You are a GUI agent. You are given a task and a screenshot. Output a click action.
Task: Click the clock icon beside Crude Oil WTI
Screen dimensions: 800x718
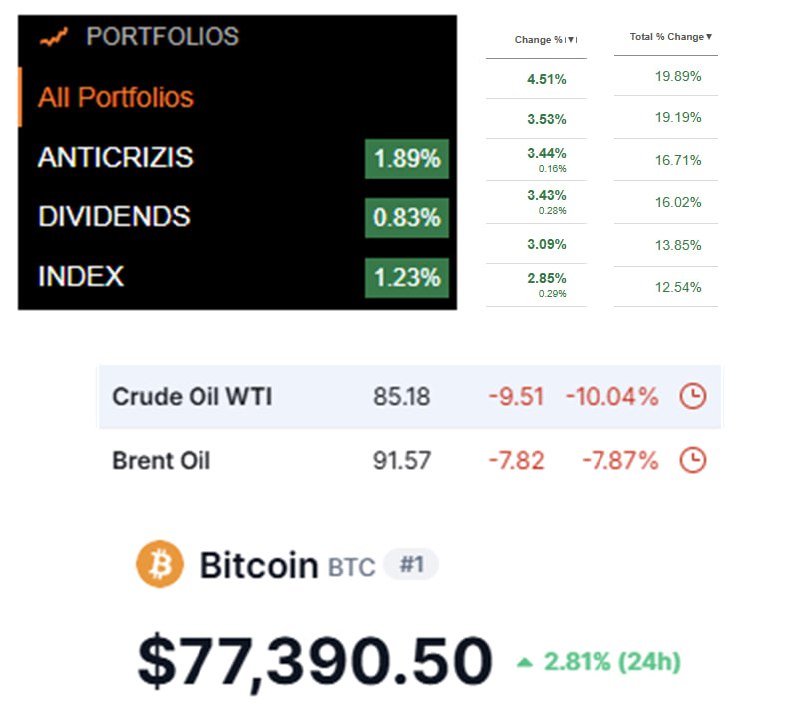click(x=692, y=396)
